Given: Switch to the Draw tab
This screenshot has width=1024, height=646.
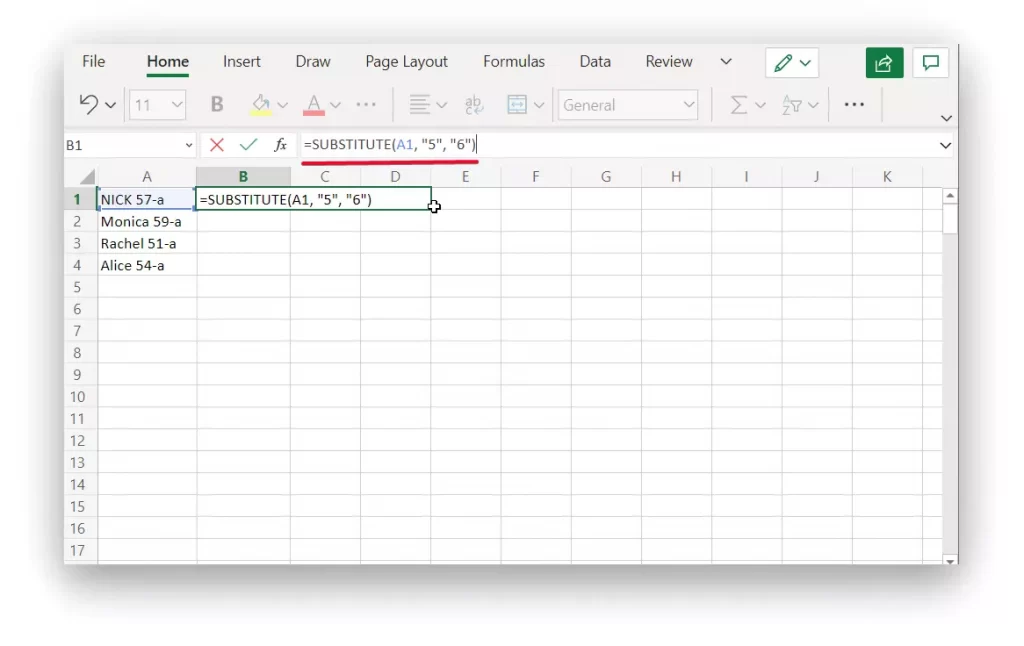Looking at the screenshot, I should 313,61.
